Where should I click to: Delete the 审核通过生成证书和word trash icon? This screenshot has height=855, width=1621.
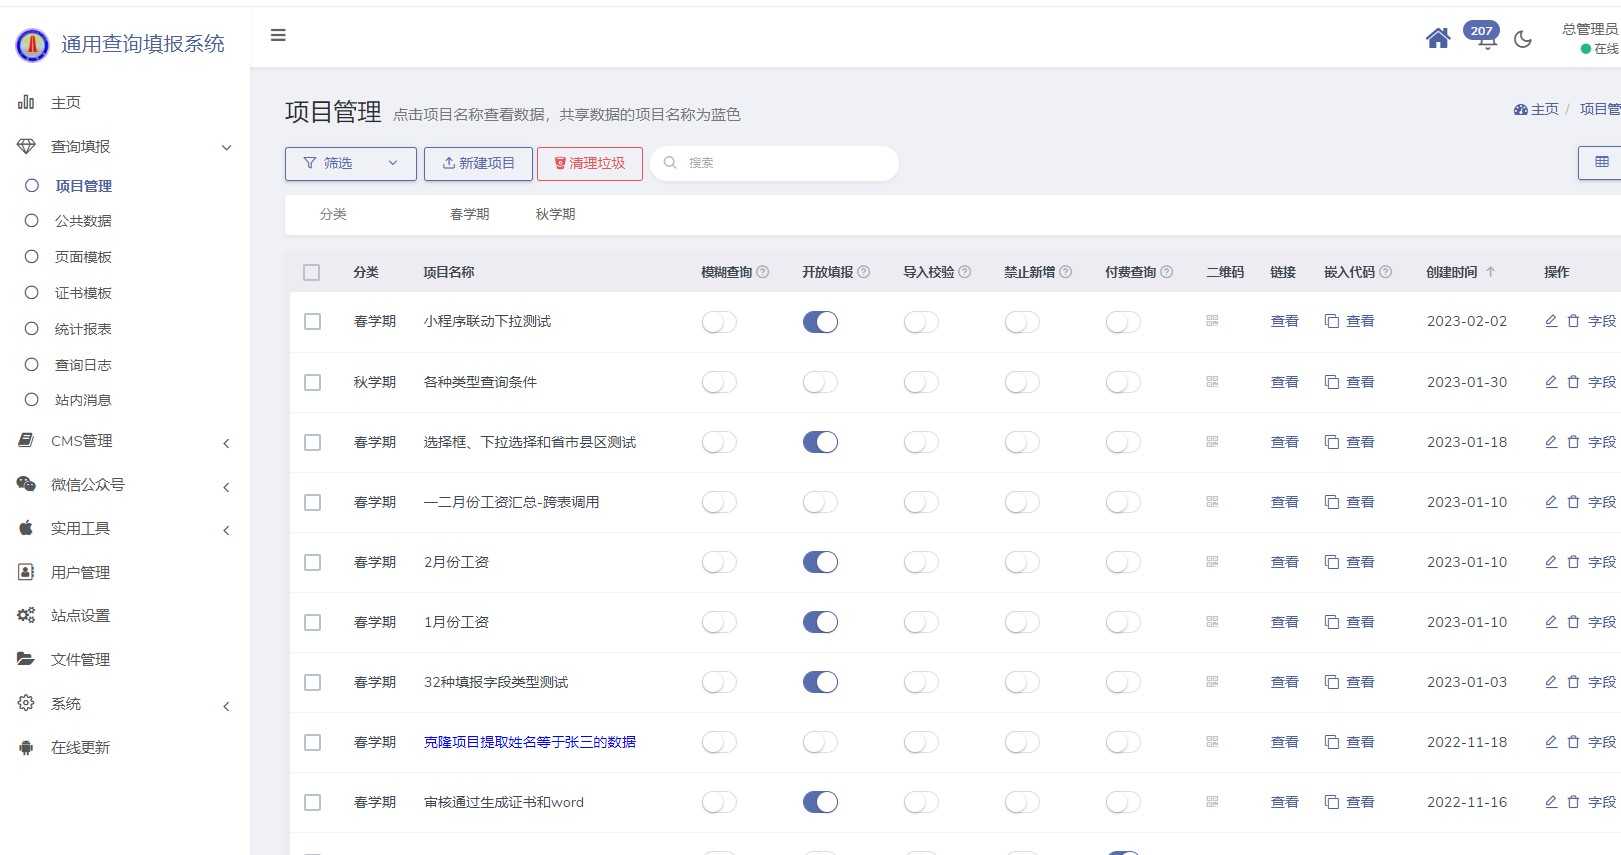(1573, 802)
